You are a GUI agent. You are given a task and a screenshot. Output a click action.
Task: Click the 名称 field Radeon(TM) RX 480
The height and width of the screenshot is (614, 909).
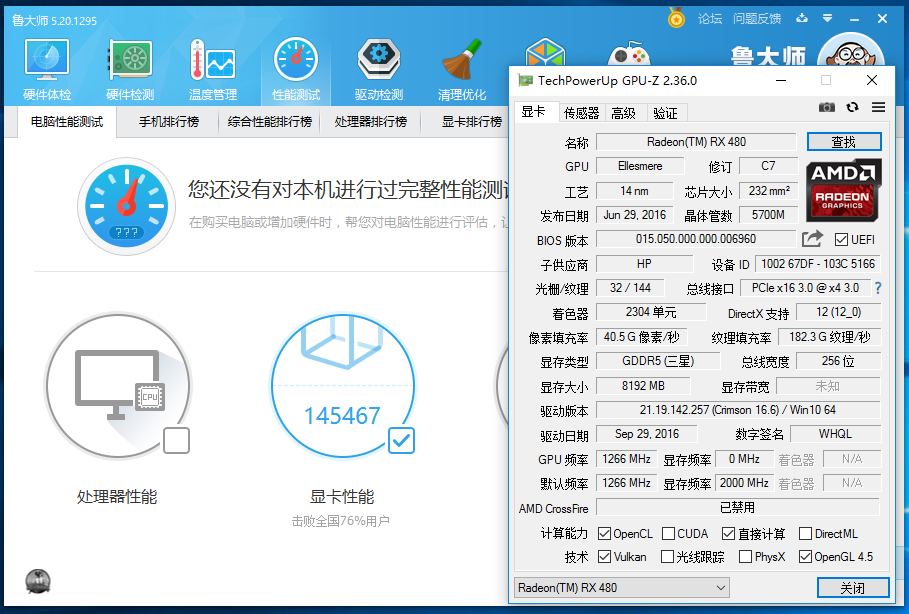(697, 142)
